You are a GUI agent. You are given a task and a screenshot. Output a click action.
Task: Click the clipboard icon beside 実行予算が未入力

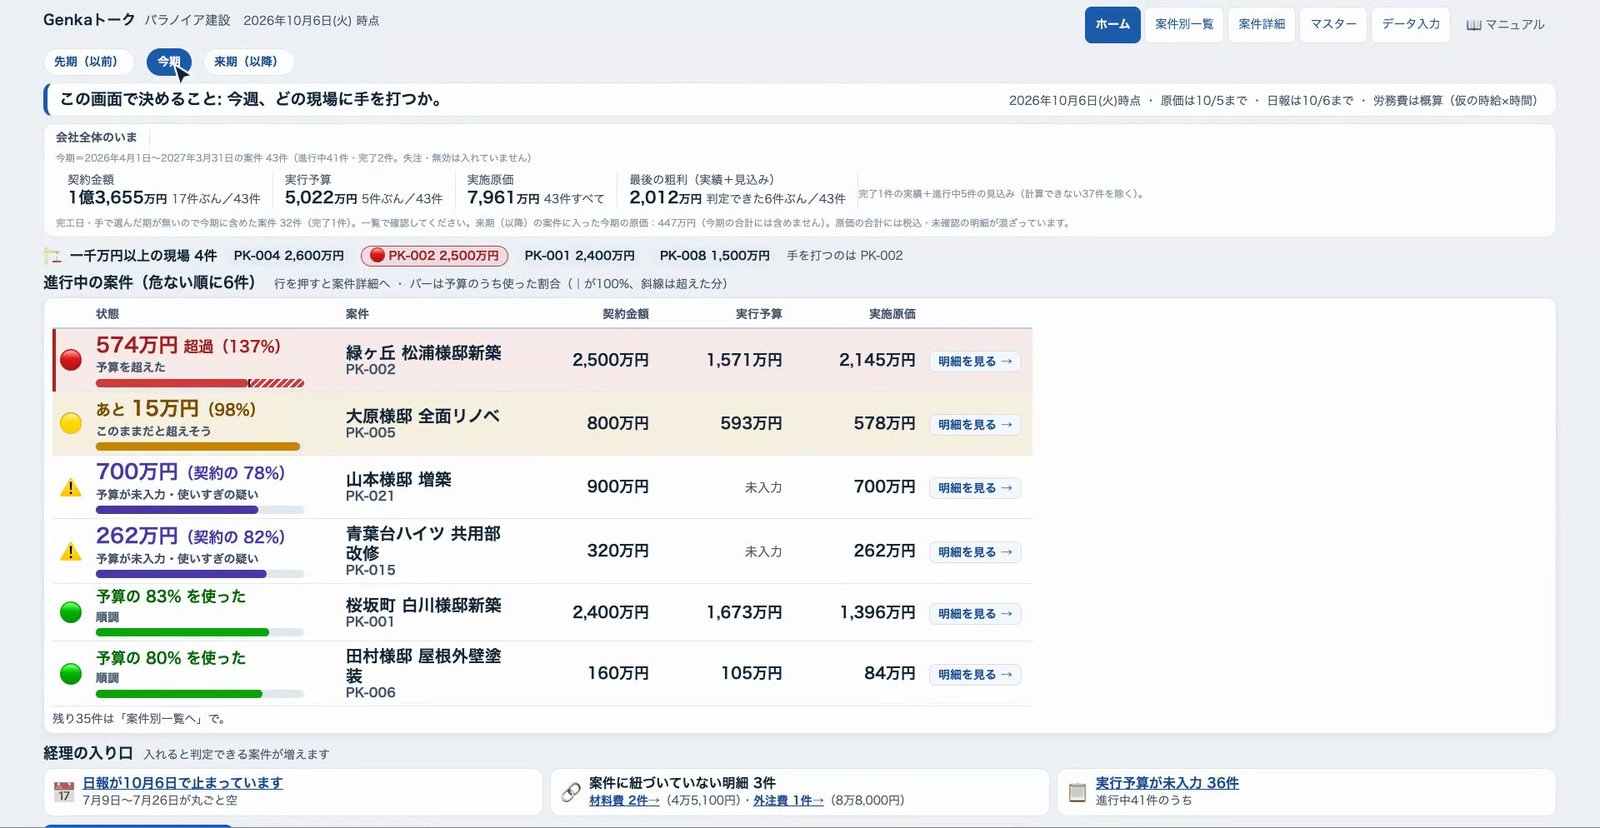point(1077,792)
